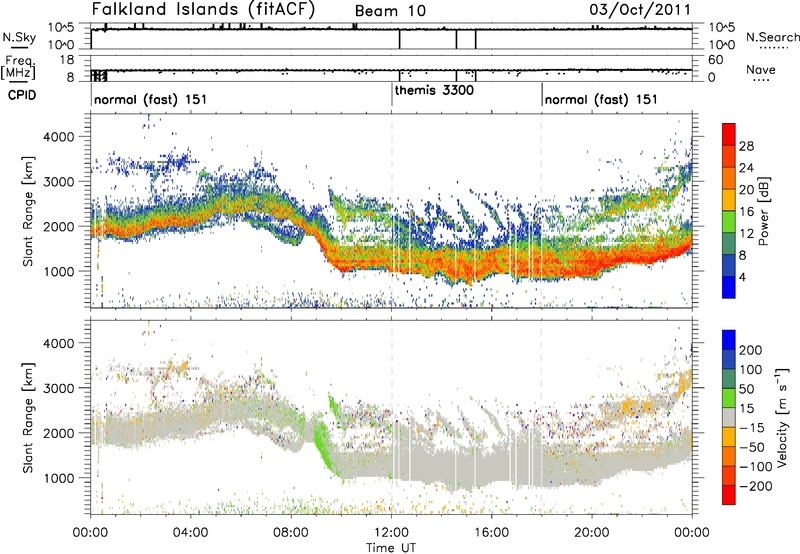Click the '08:00' time axis tick label
Image resolution: width=800 pixels, height=554 pixels.
[291, 532]
